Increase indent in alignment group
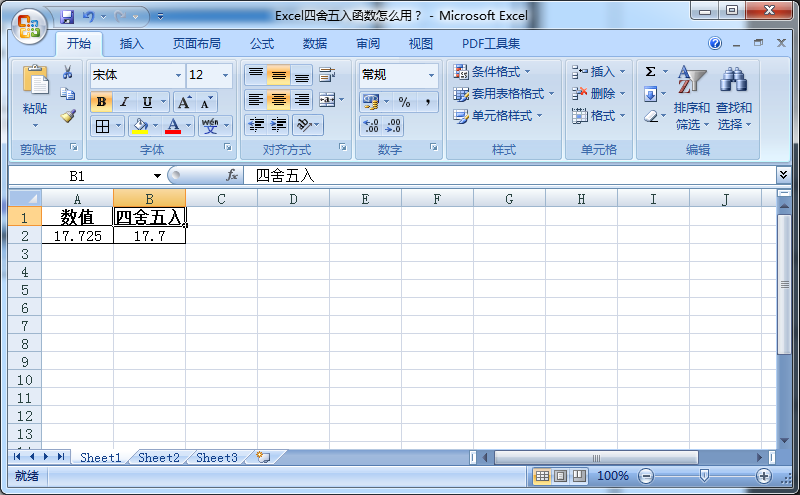Viewport: 800px width, 495px height. coord(279,125)
